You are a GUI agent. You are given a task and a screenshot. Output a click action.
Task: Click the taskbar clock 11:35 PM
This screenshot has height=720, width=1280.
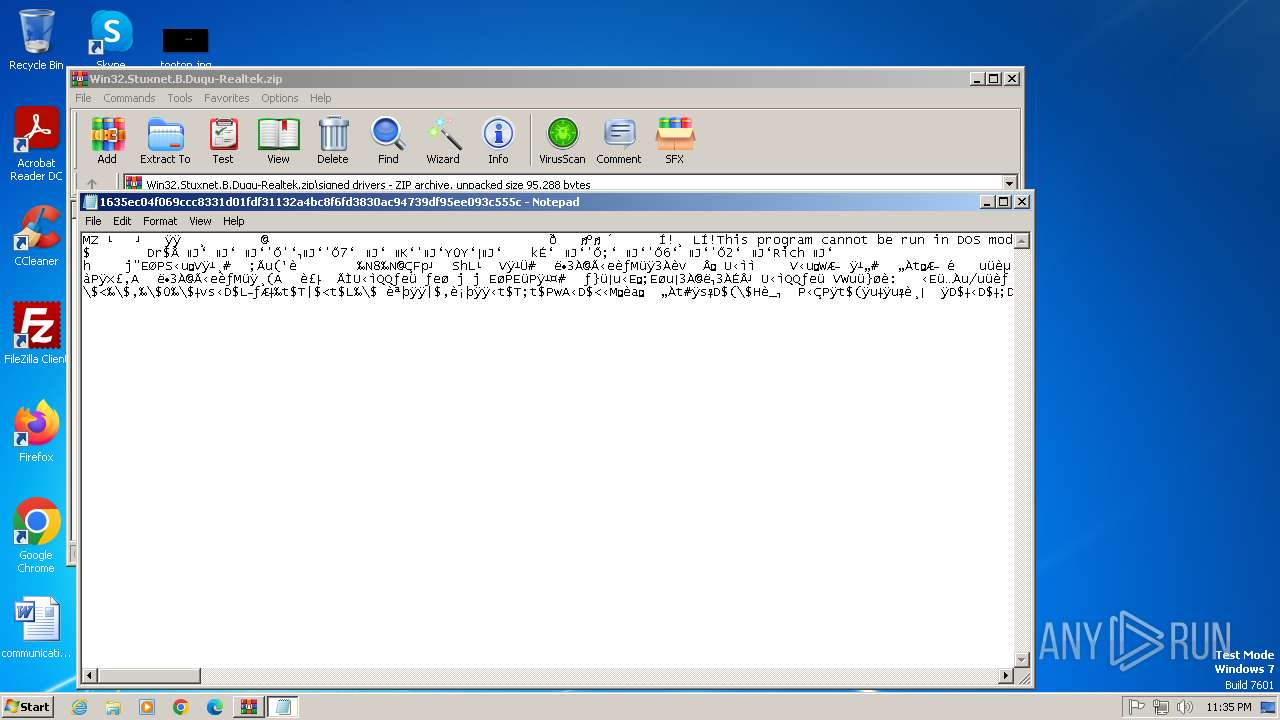pyautogui.click(x=1228, y=707)
